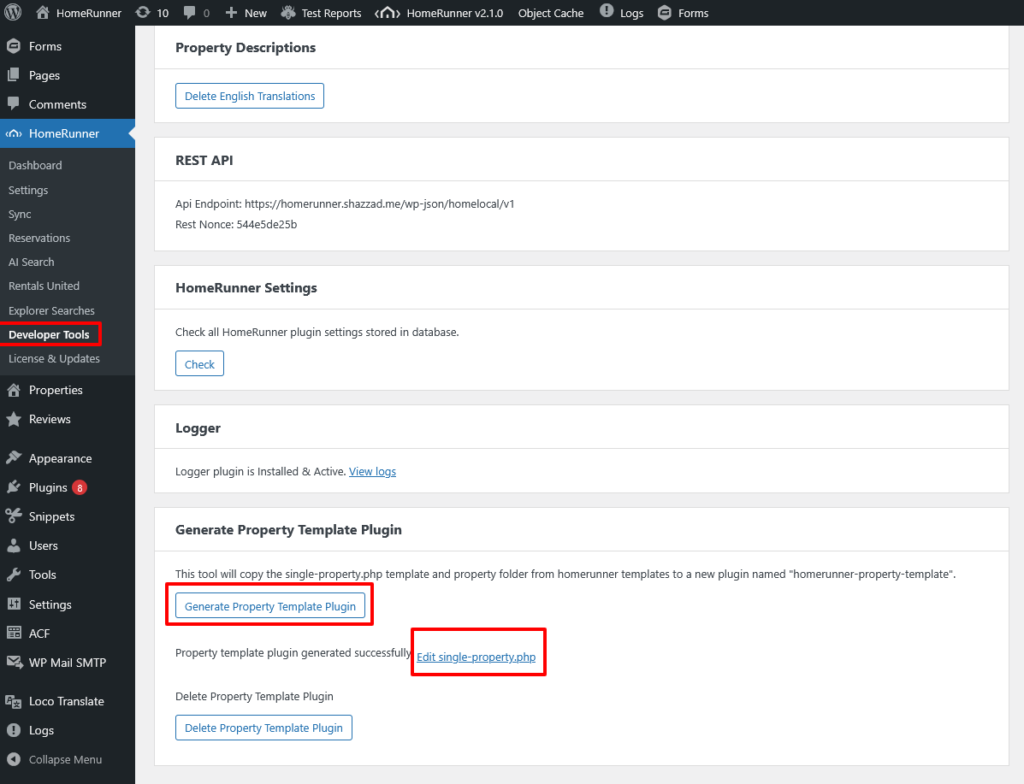This screenshot has height=784, width=1024.
Task: Open the updates icon showing 10
Action: 143,13
